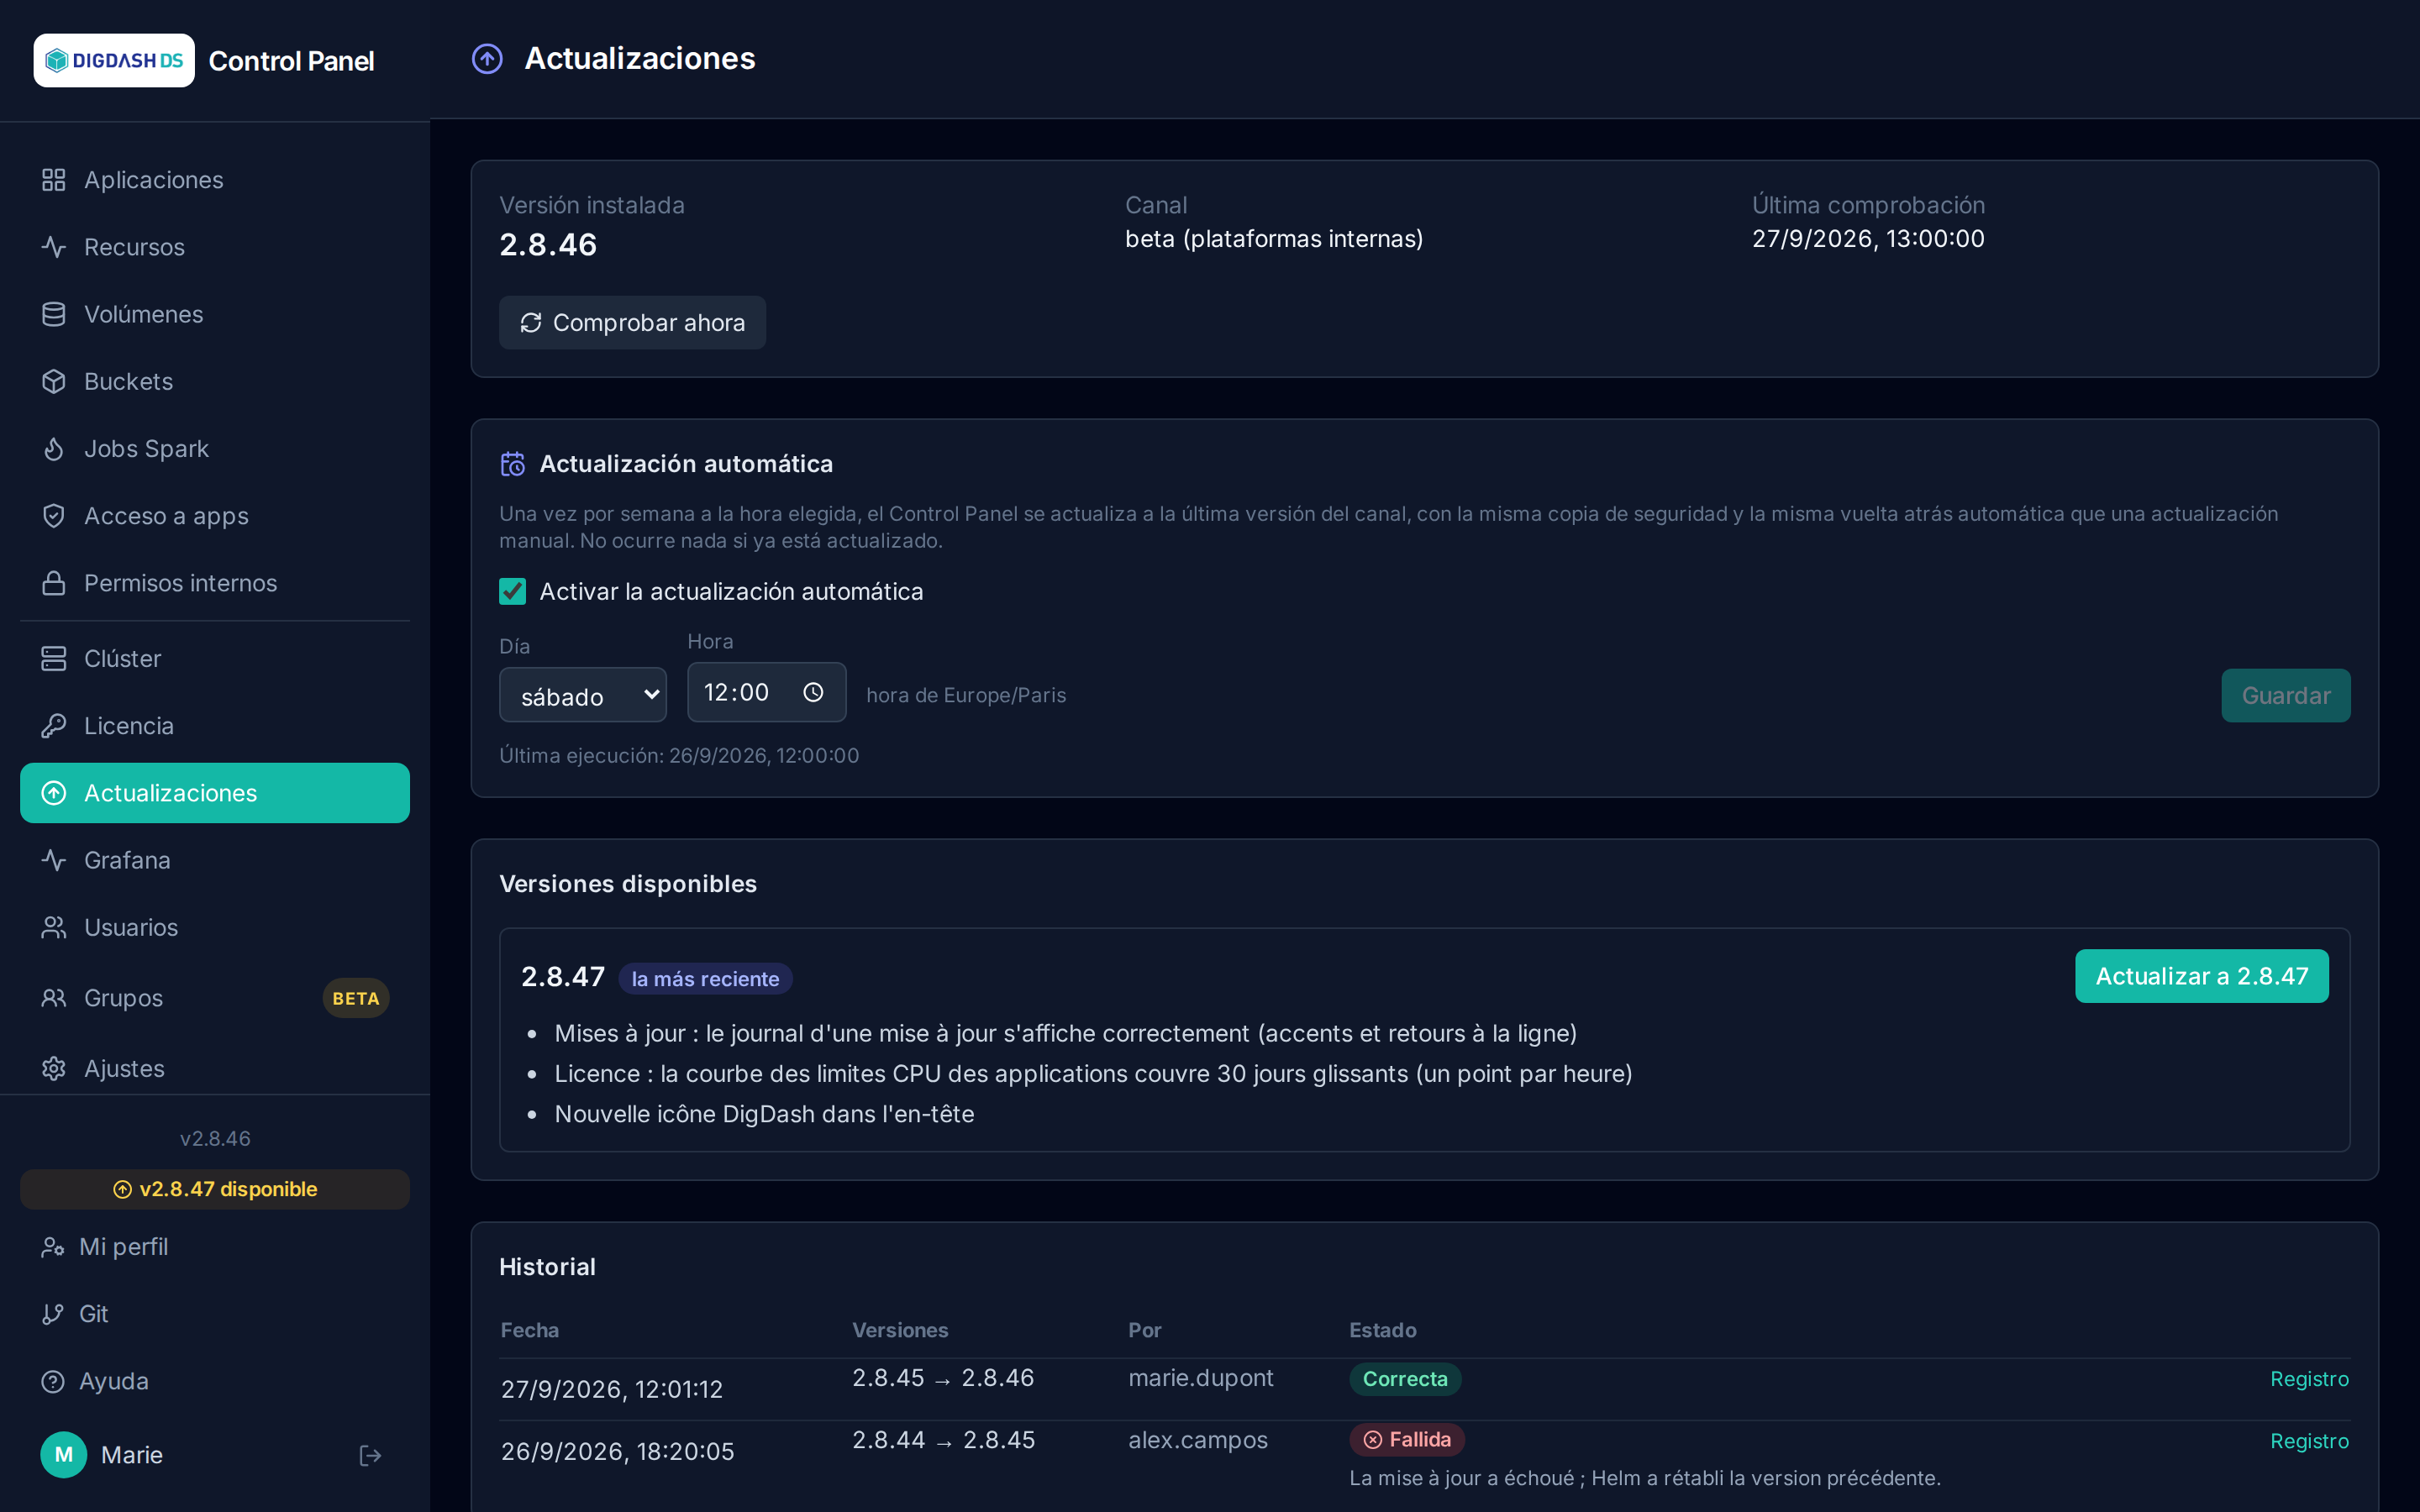This screenshot has height=1512, width=2420.
Task: Click the Buckets cube icon
Action: (54, 381)
